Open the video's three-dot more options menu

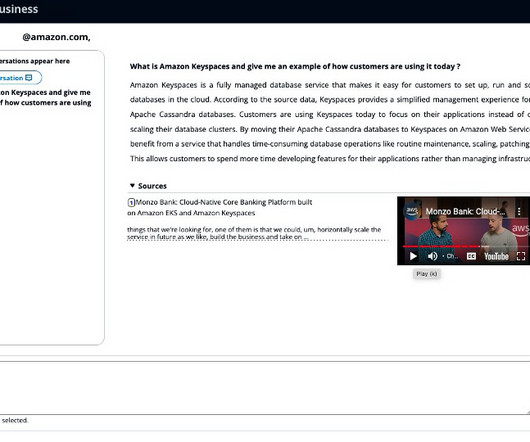click(x=519, y=212)
